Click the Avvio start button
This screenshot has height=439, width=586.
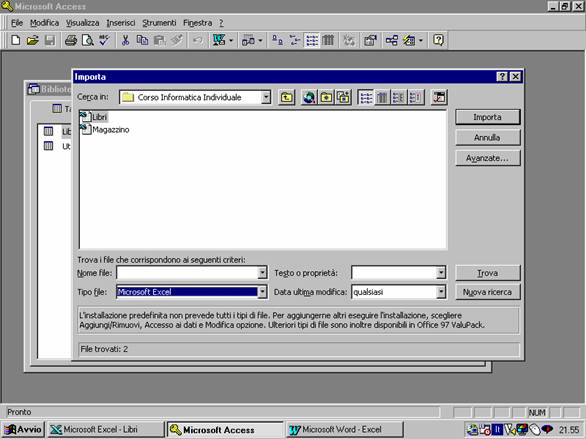pyautogui.click(x=23, y=430)
